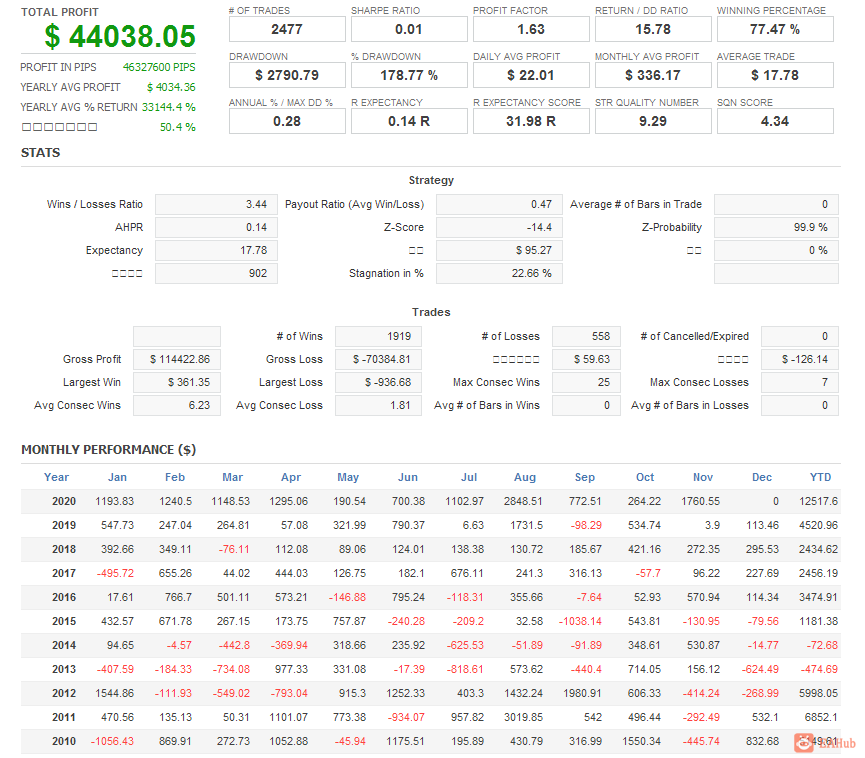
Task: Click the Z-Probability value 99.9 %
Action: pos(776,227)
